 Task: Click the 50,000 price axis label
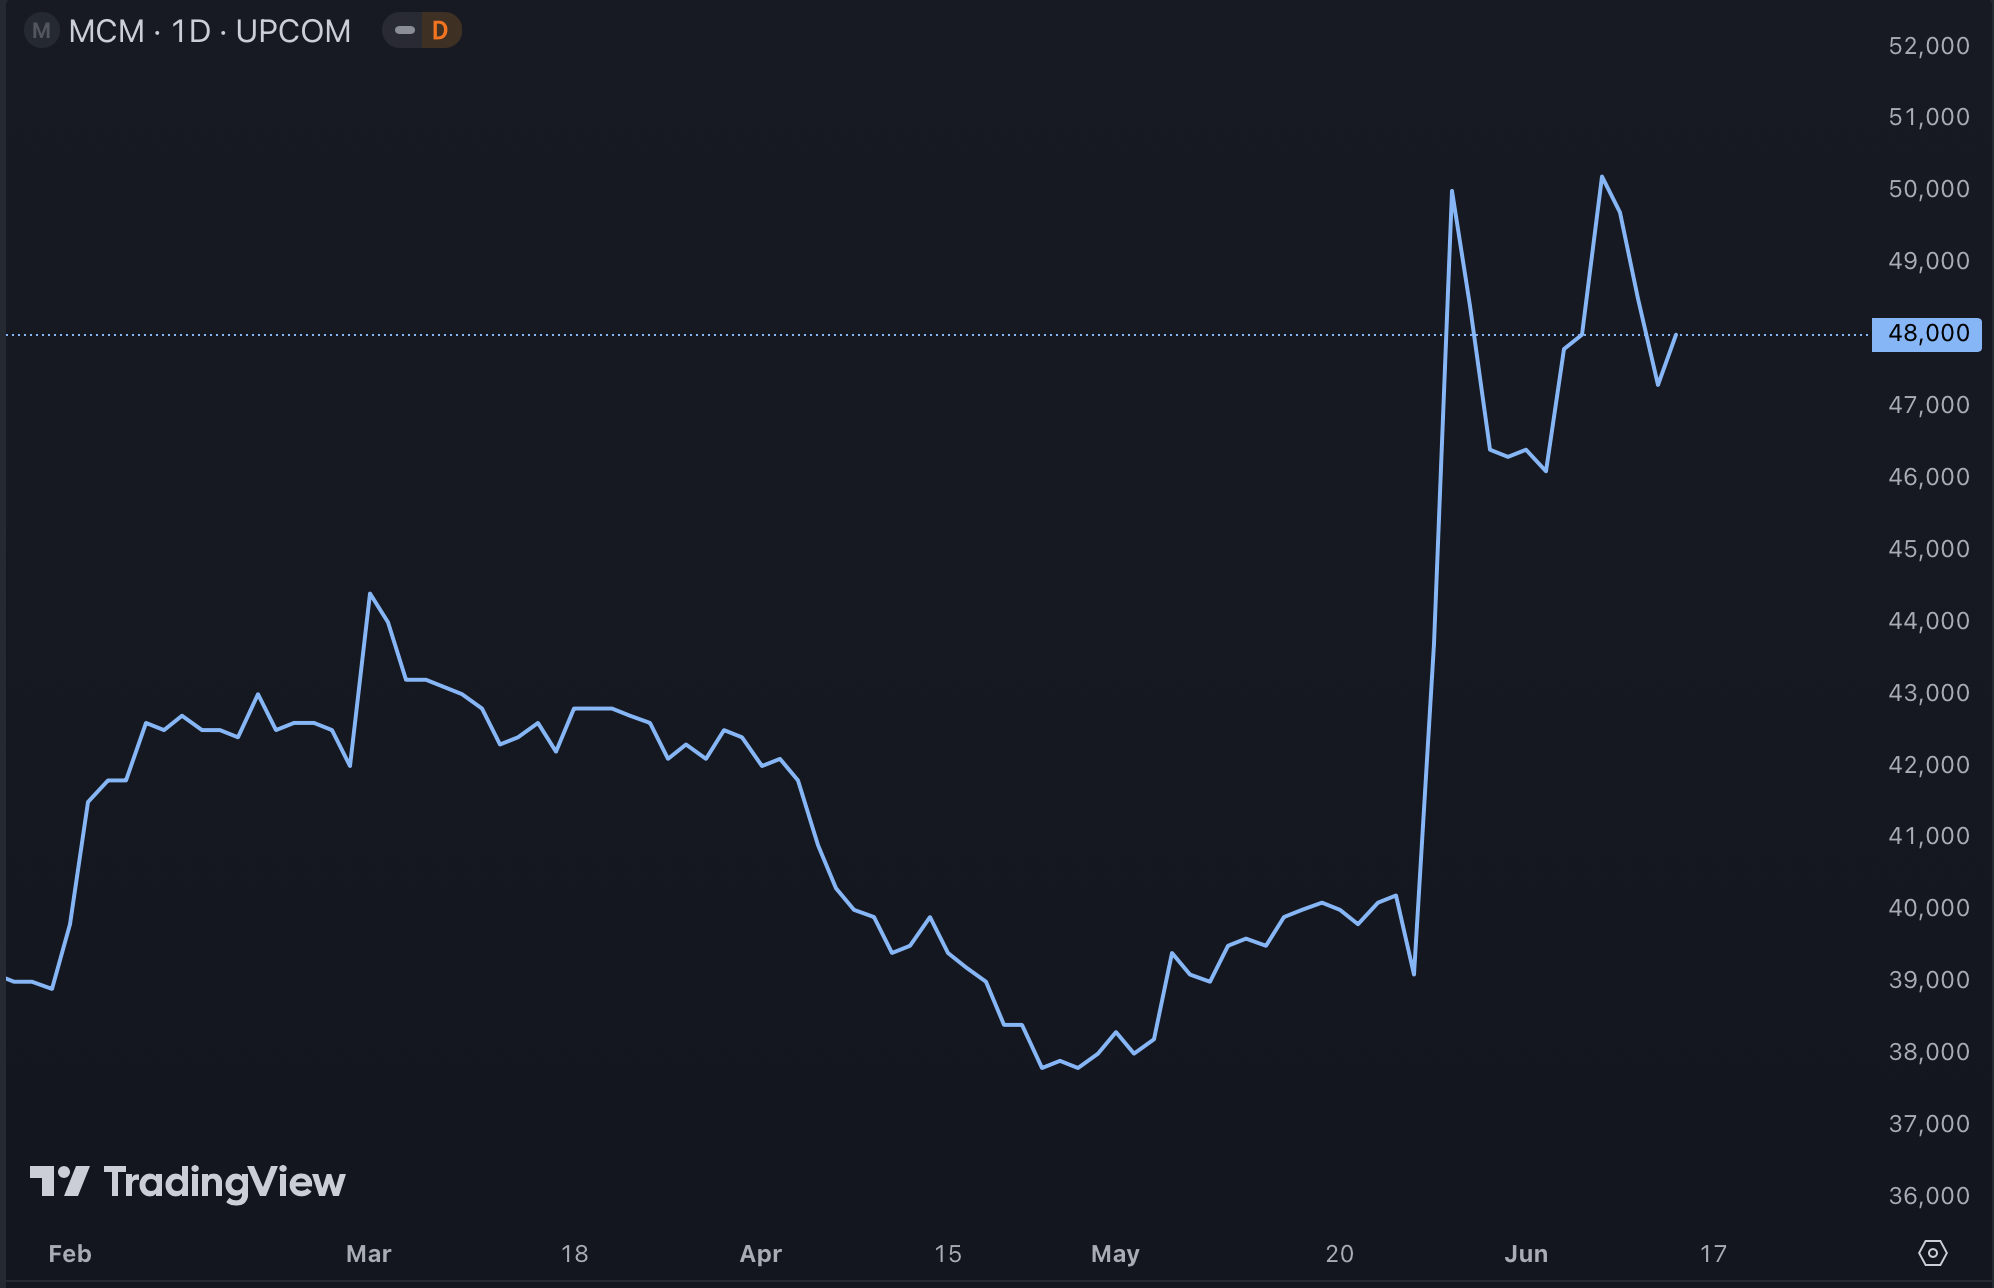point(1929,189)
